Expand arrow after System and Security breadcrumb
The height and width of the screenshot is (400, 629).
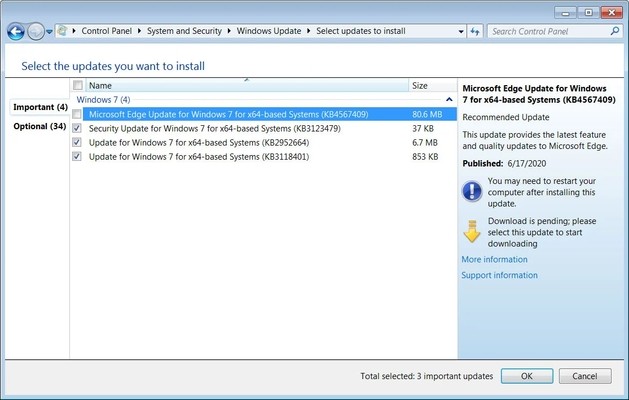click(x=229, y=31)
